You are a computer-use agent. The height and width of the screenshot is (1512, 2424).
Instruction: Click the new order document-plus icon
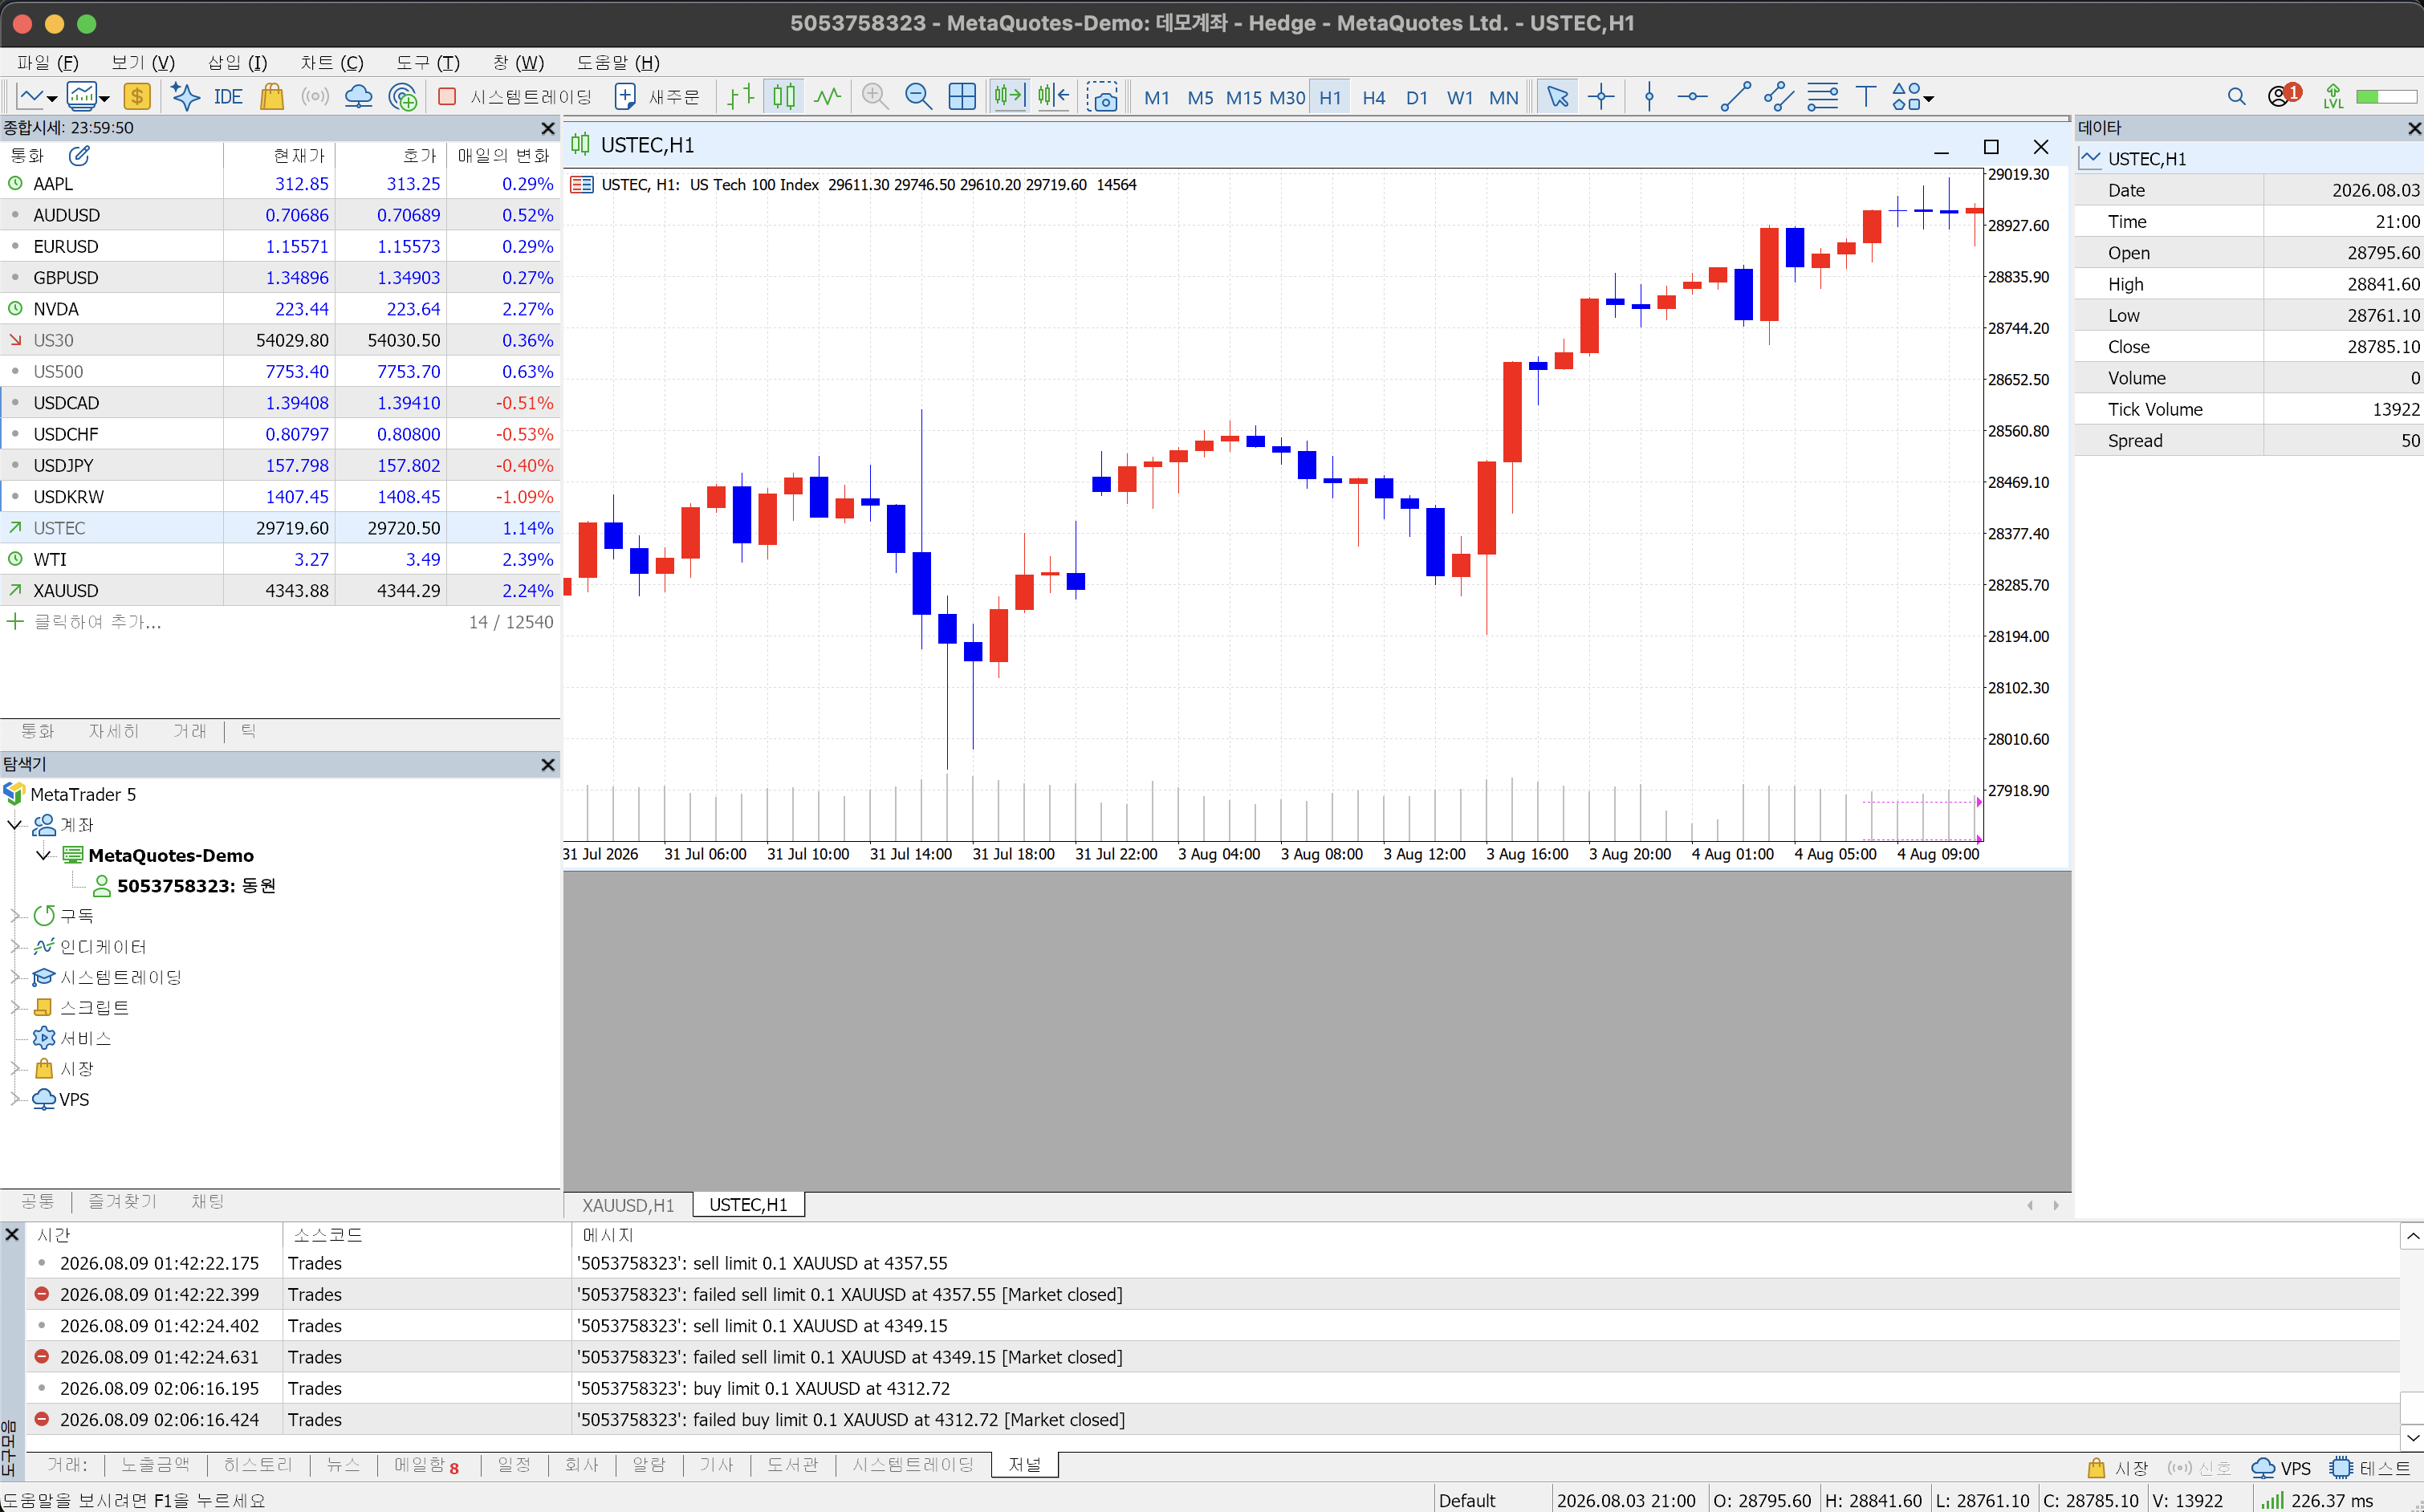point(625,97)
